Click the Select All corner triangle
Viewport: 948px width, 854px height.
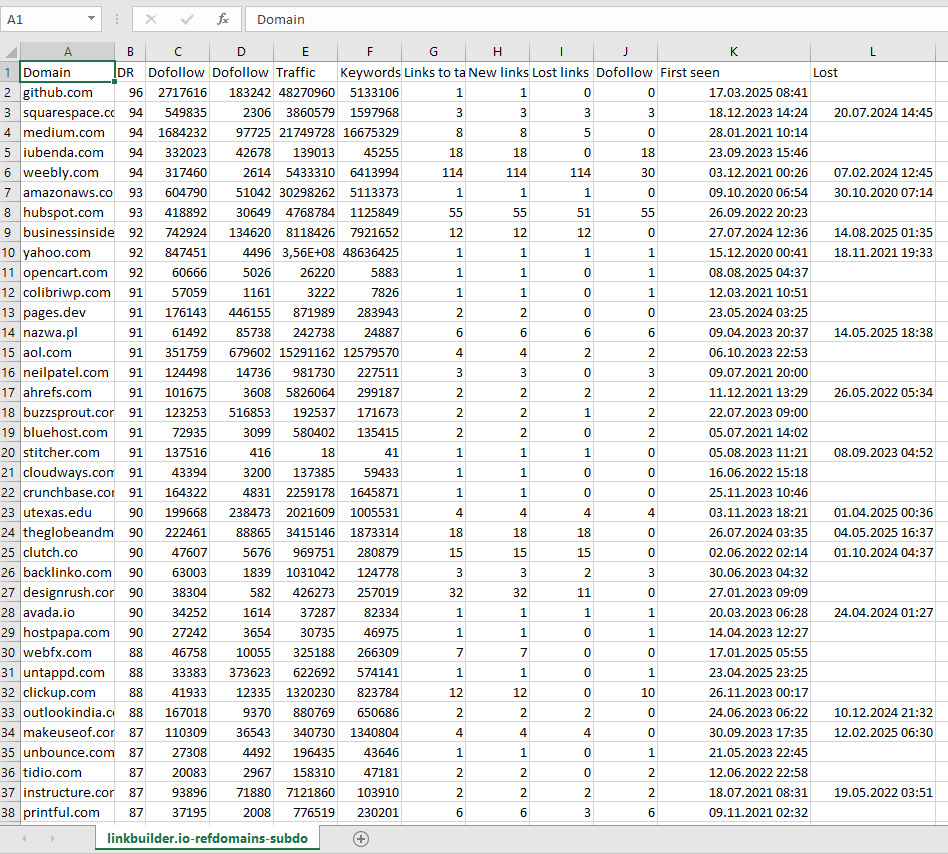click(10, 51)
